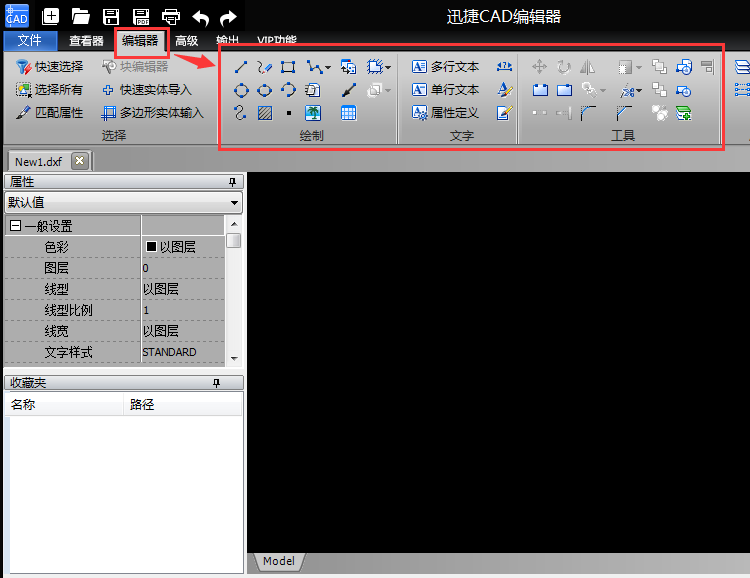Expand the polyline tool dropdown arrow
Screen dimensions: 750x578
pyautogui.click(x=327, y=68)
